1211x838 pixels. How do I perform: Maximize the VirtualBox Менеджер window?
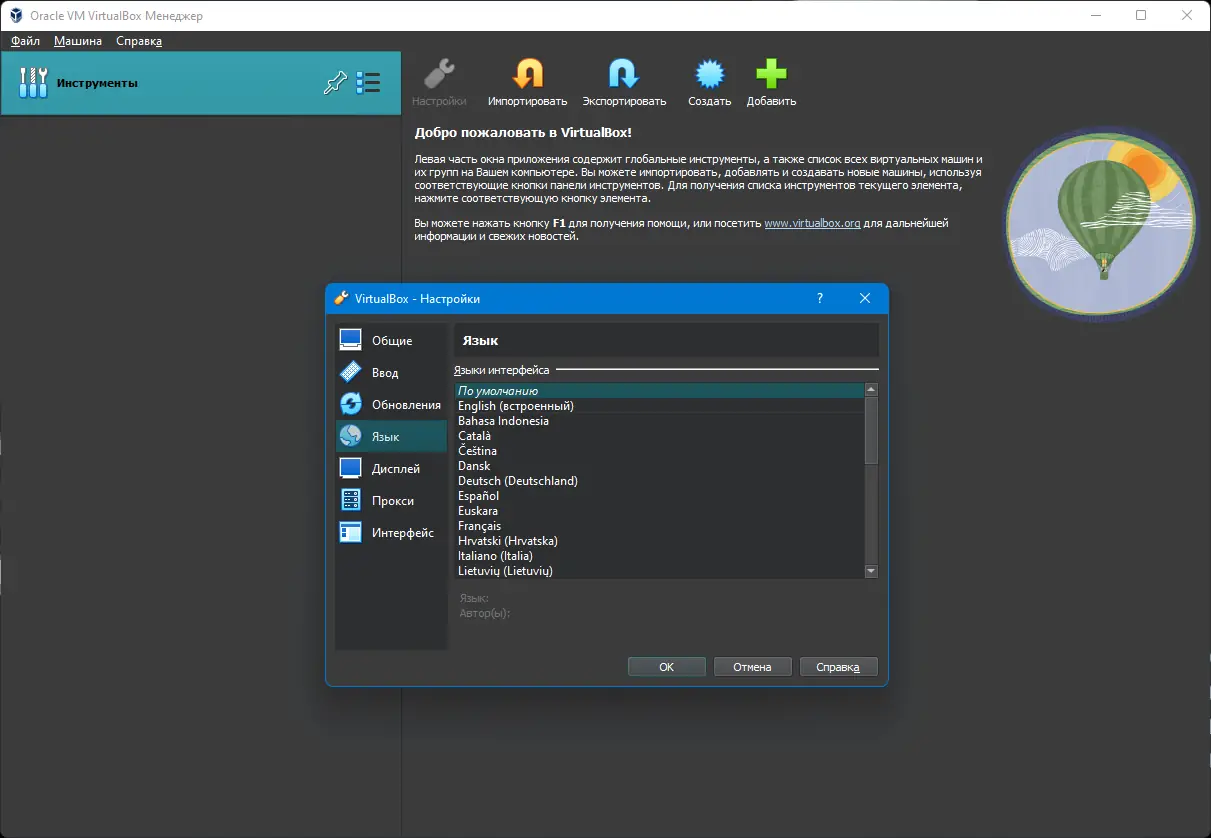pyautogui.click(x=1141, y=15)
